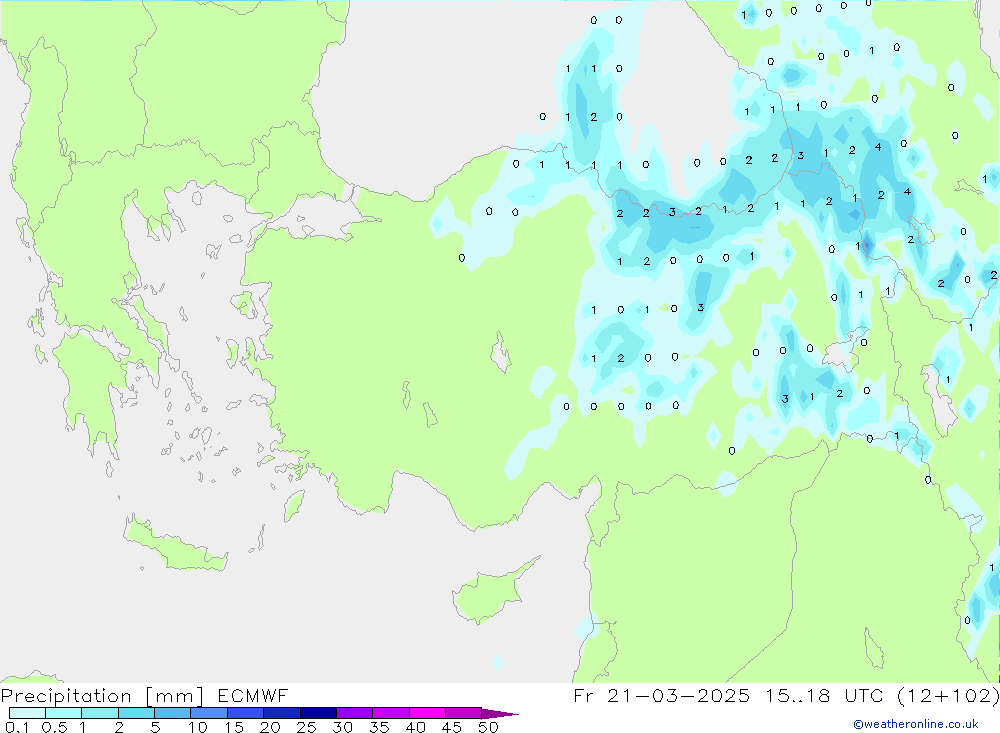Screen dimensions: 1000x733
Task: Pick the 15–20 mm legend color swatch
Action: click(246, 713)
